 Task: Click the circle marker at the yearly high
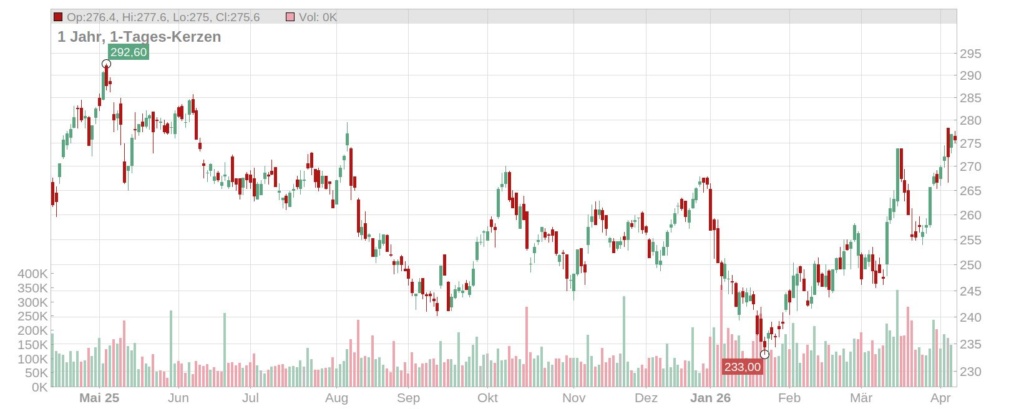pos(106,64)
